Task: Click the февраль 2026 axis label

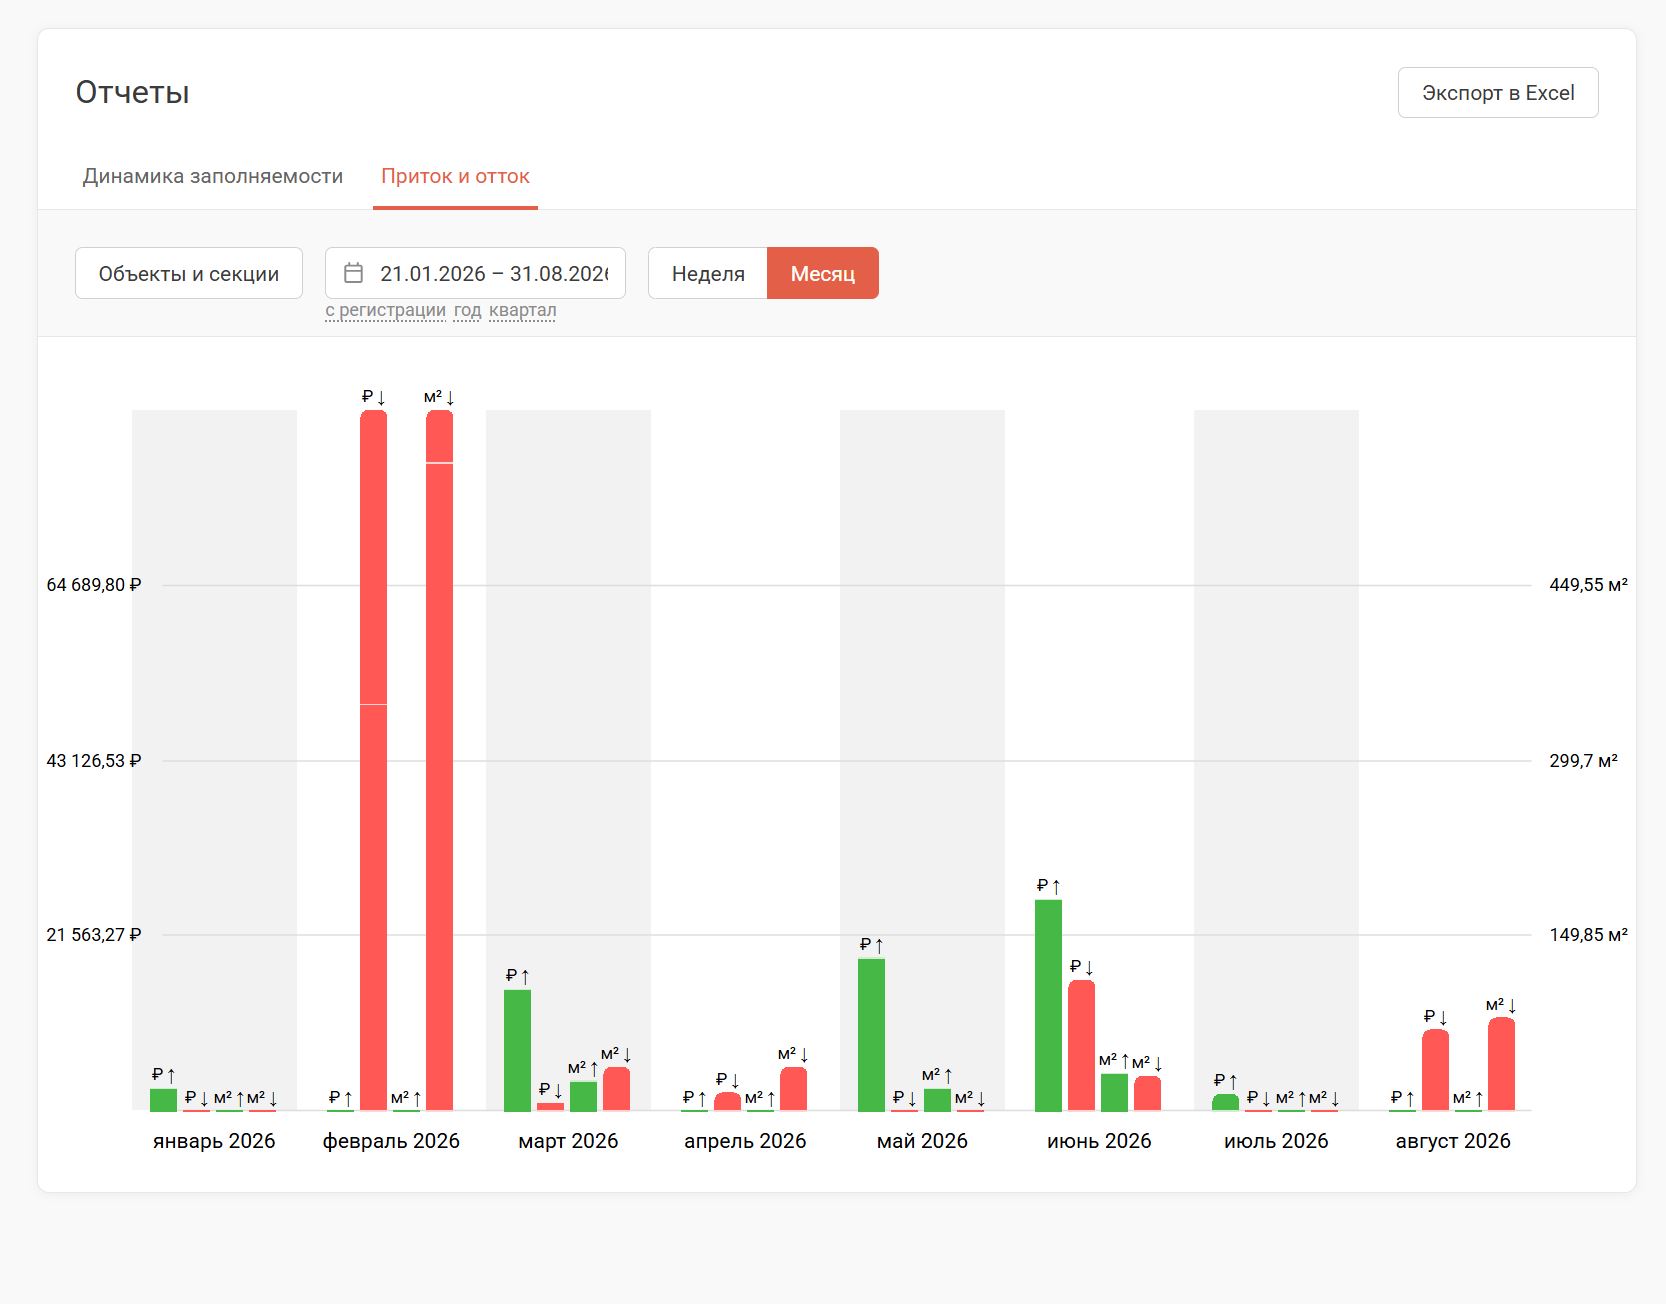Action: tap(391, 1141)
